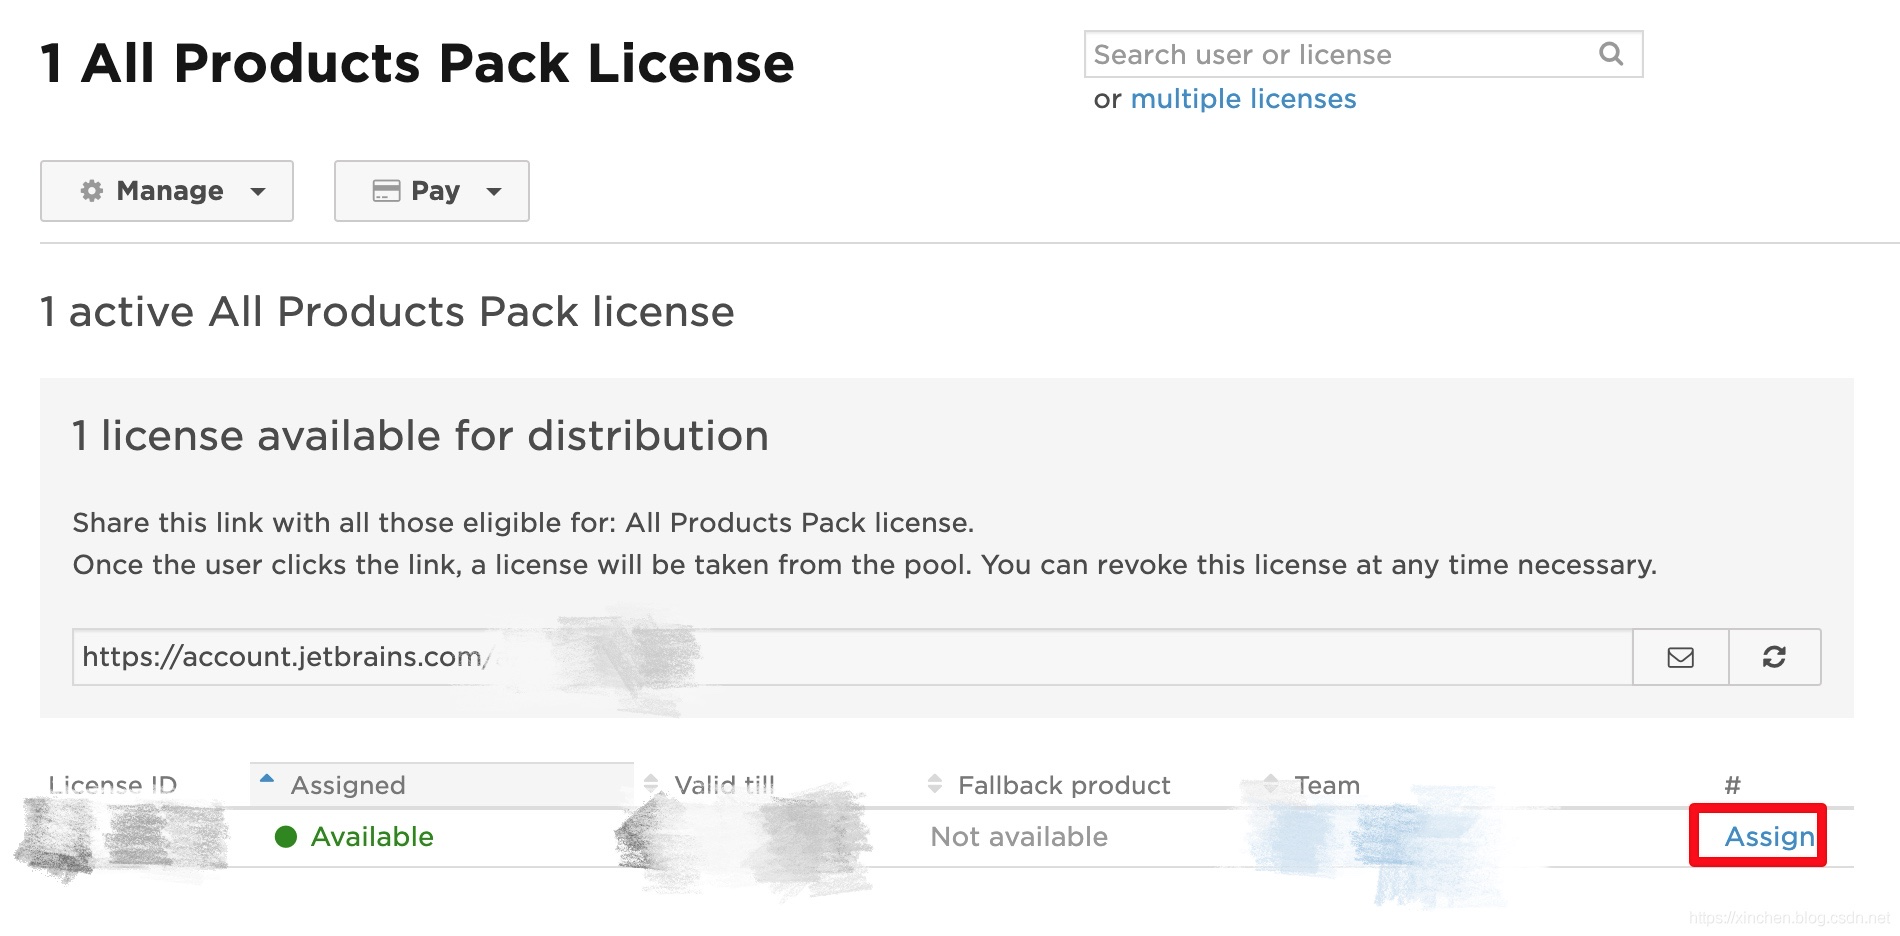Open the multiple licenses link
1900x936 pixels.
1243,99
